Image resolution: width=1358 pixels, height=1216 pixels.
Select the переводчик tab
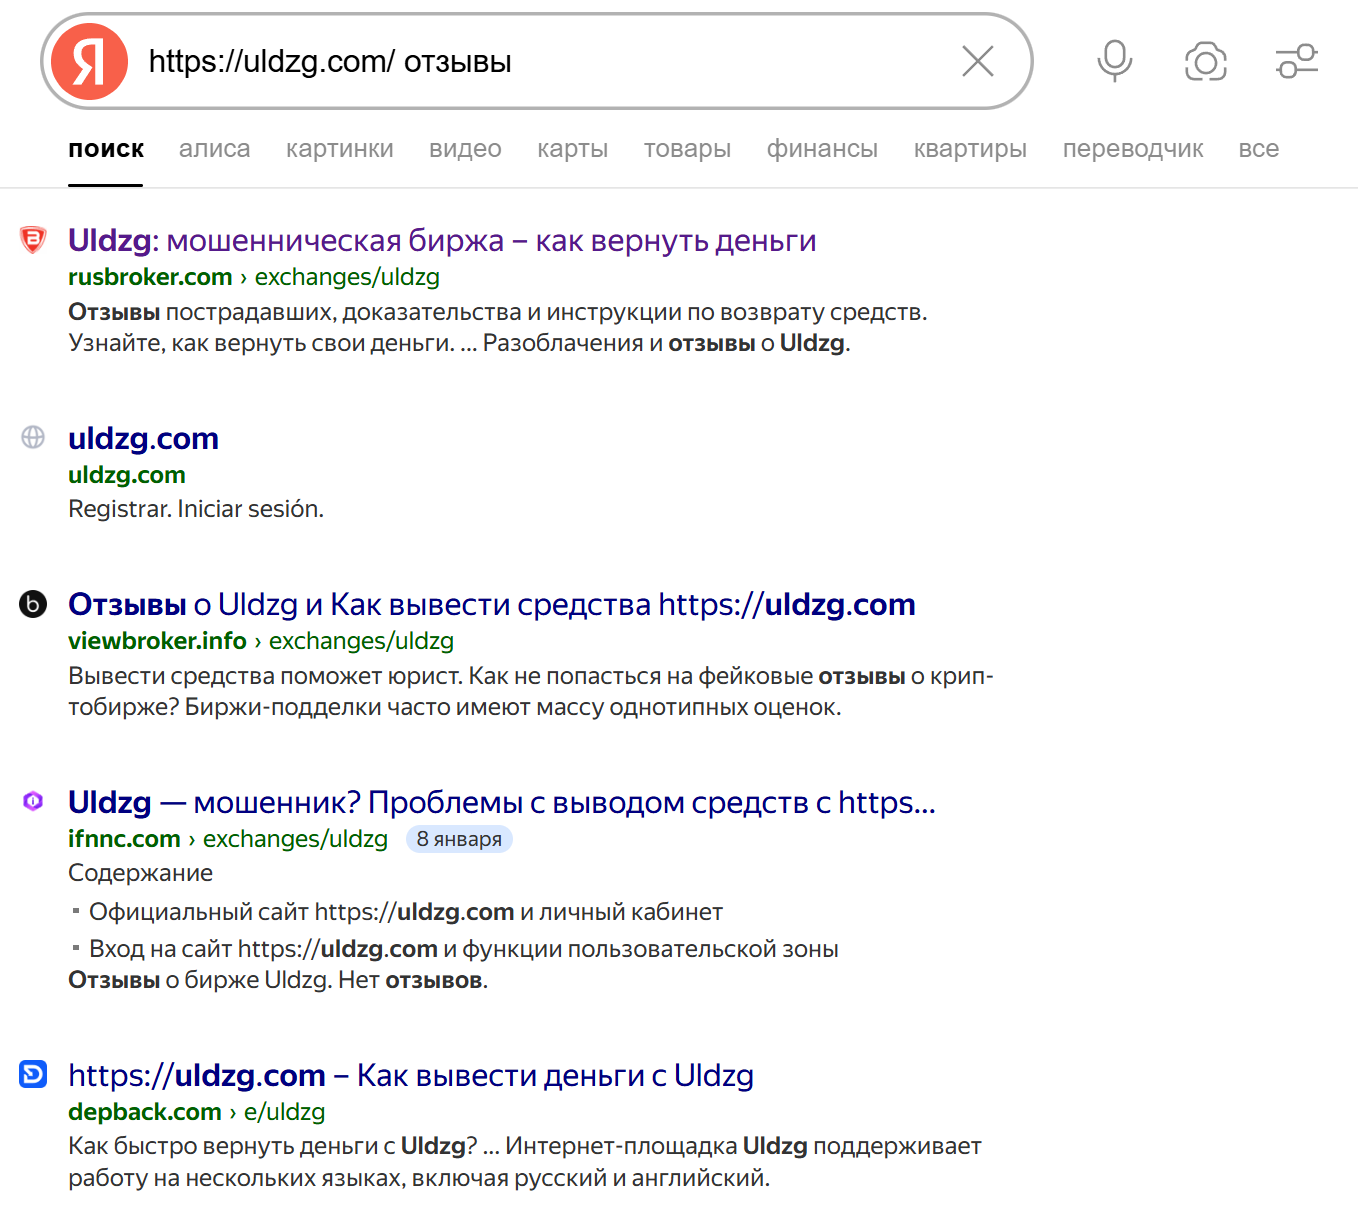(1132, 149)
